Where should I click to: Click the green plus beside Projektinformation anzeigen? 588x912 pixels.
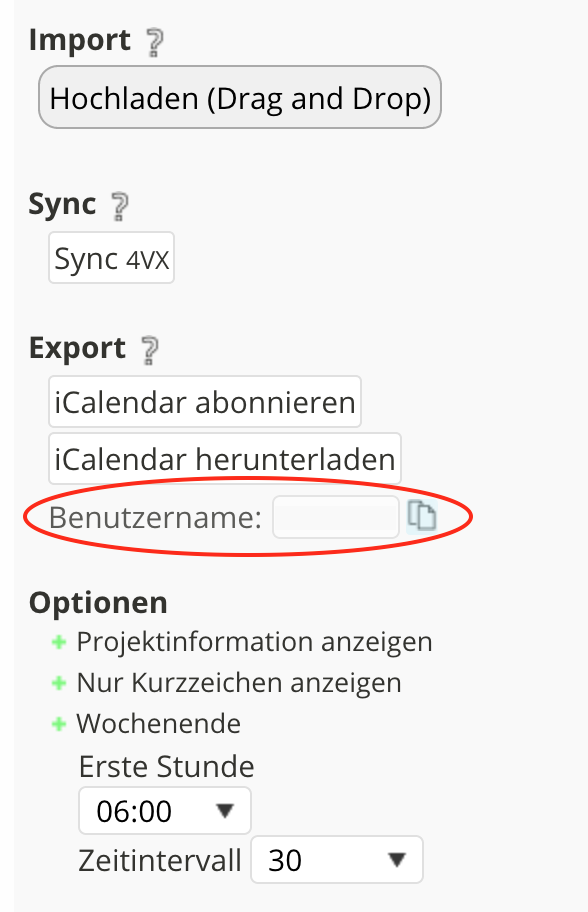[x=60, y=642]
